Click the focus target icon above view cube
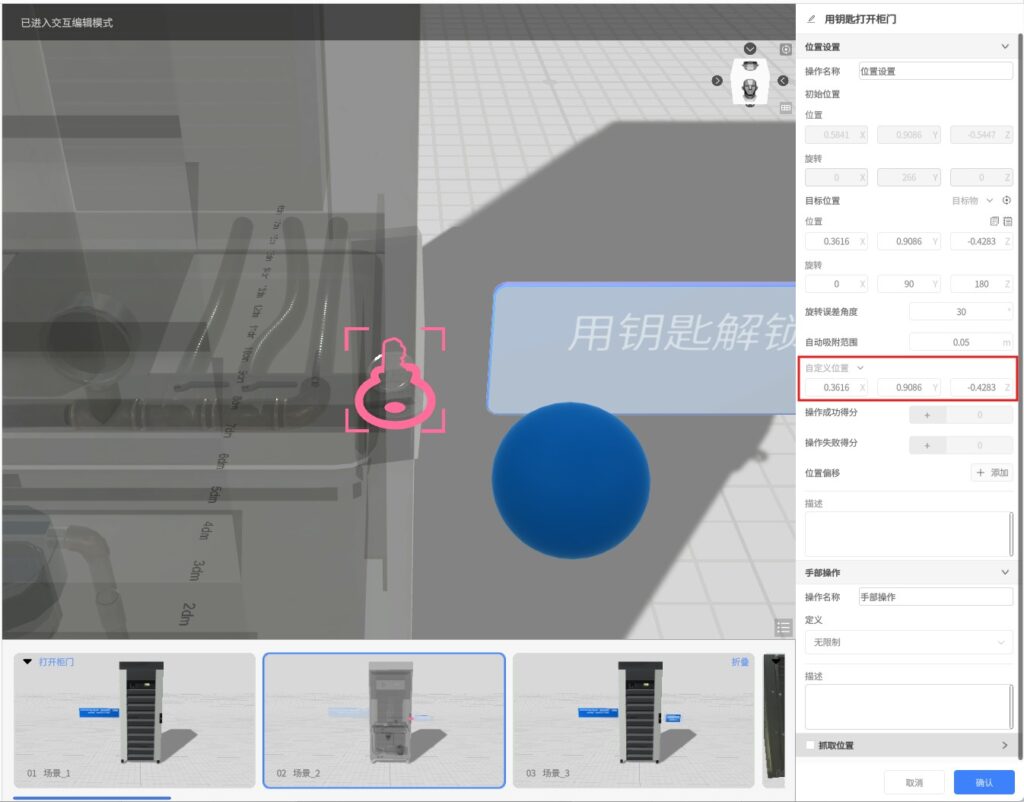 (786, 49)
